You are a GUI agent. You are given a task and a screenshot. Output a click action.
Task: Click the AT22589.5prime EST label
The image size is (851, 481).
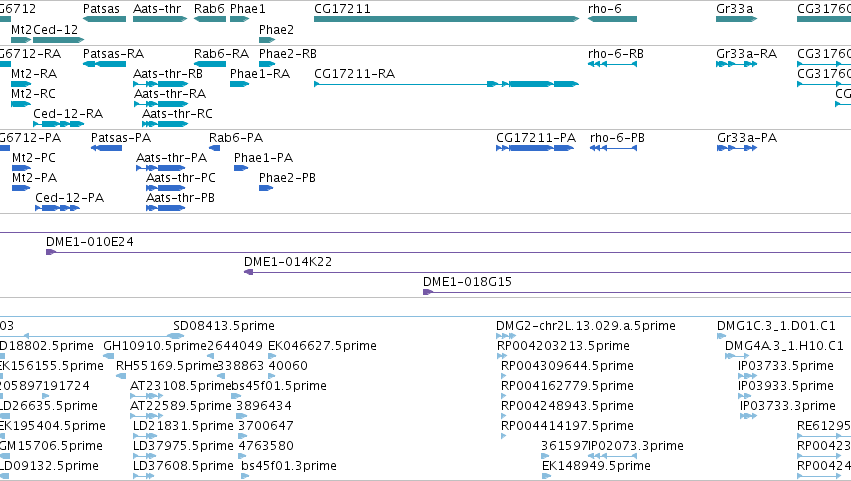tap(181, 406)
